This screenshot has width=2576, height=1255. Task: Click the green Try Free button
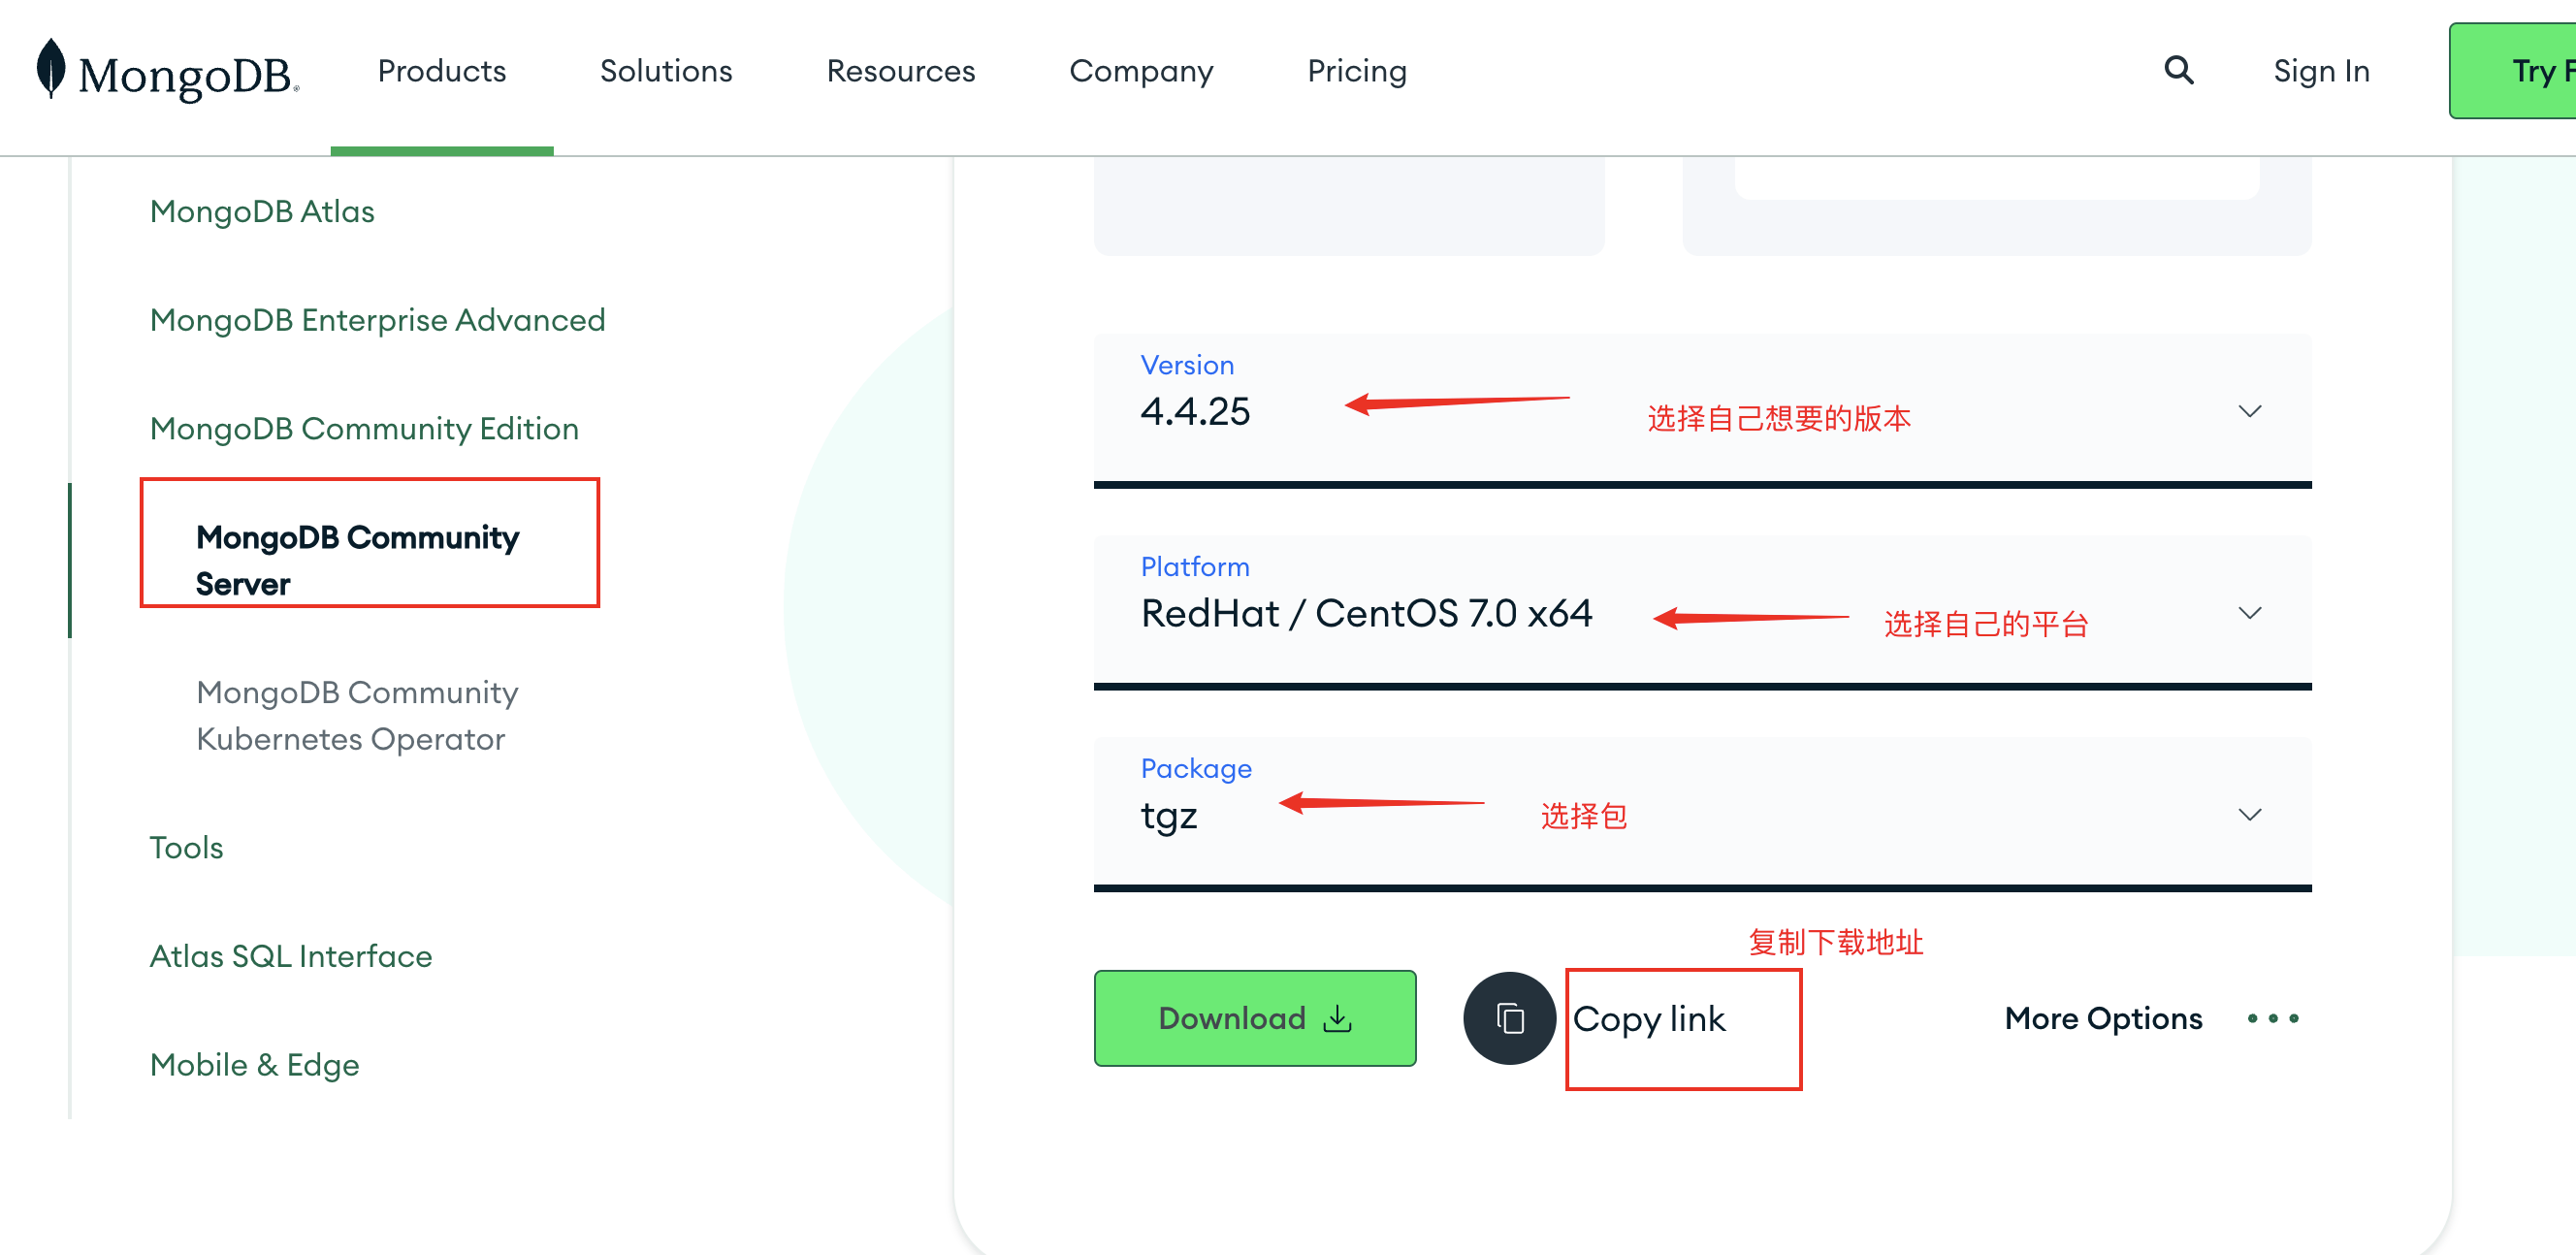click(x=2512, y=71)
